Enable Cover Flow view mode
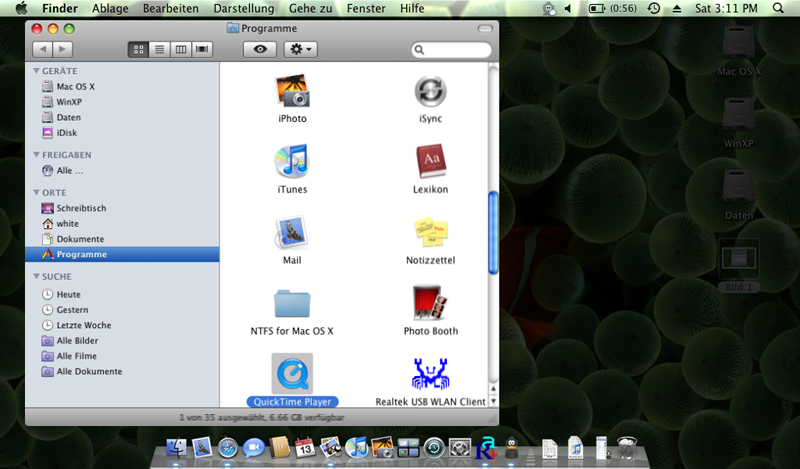 [x=203, y=49]
